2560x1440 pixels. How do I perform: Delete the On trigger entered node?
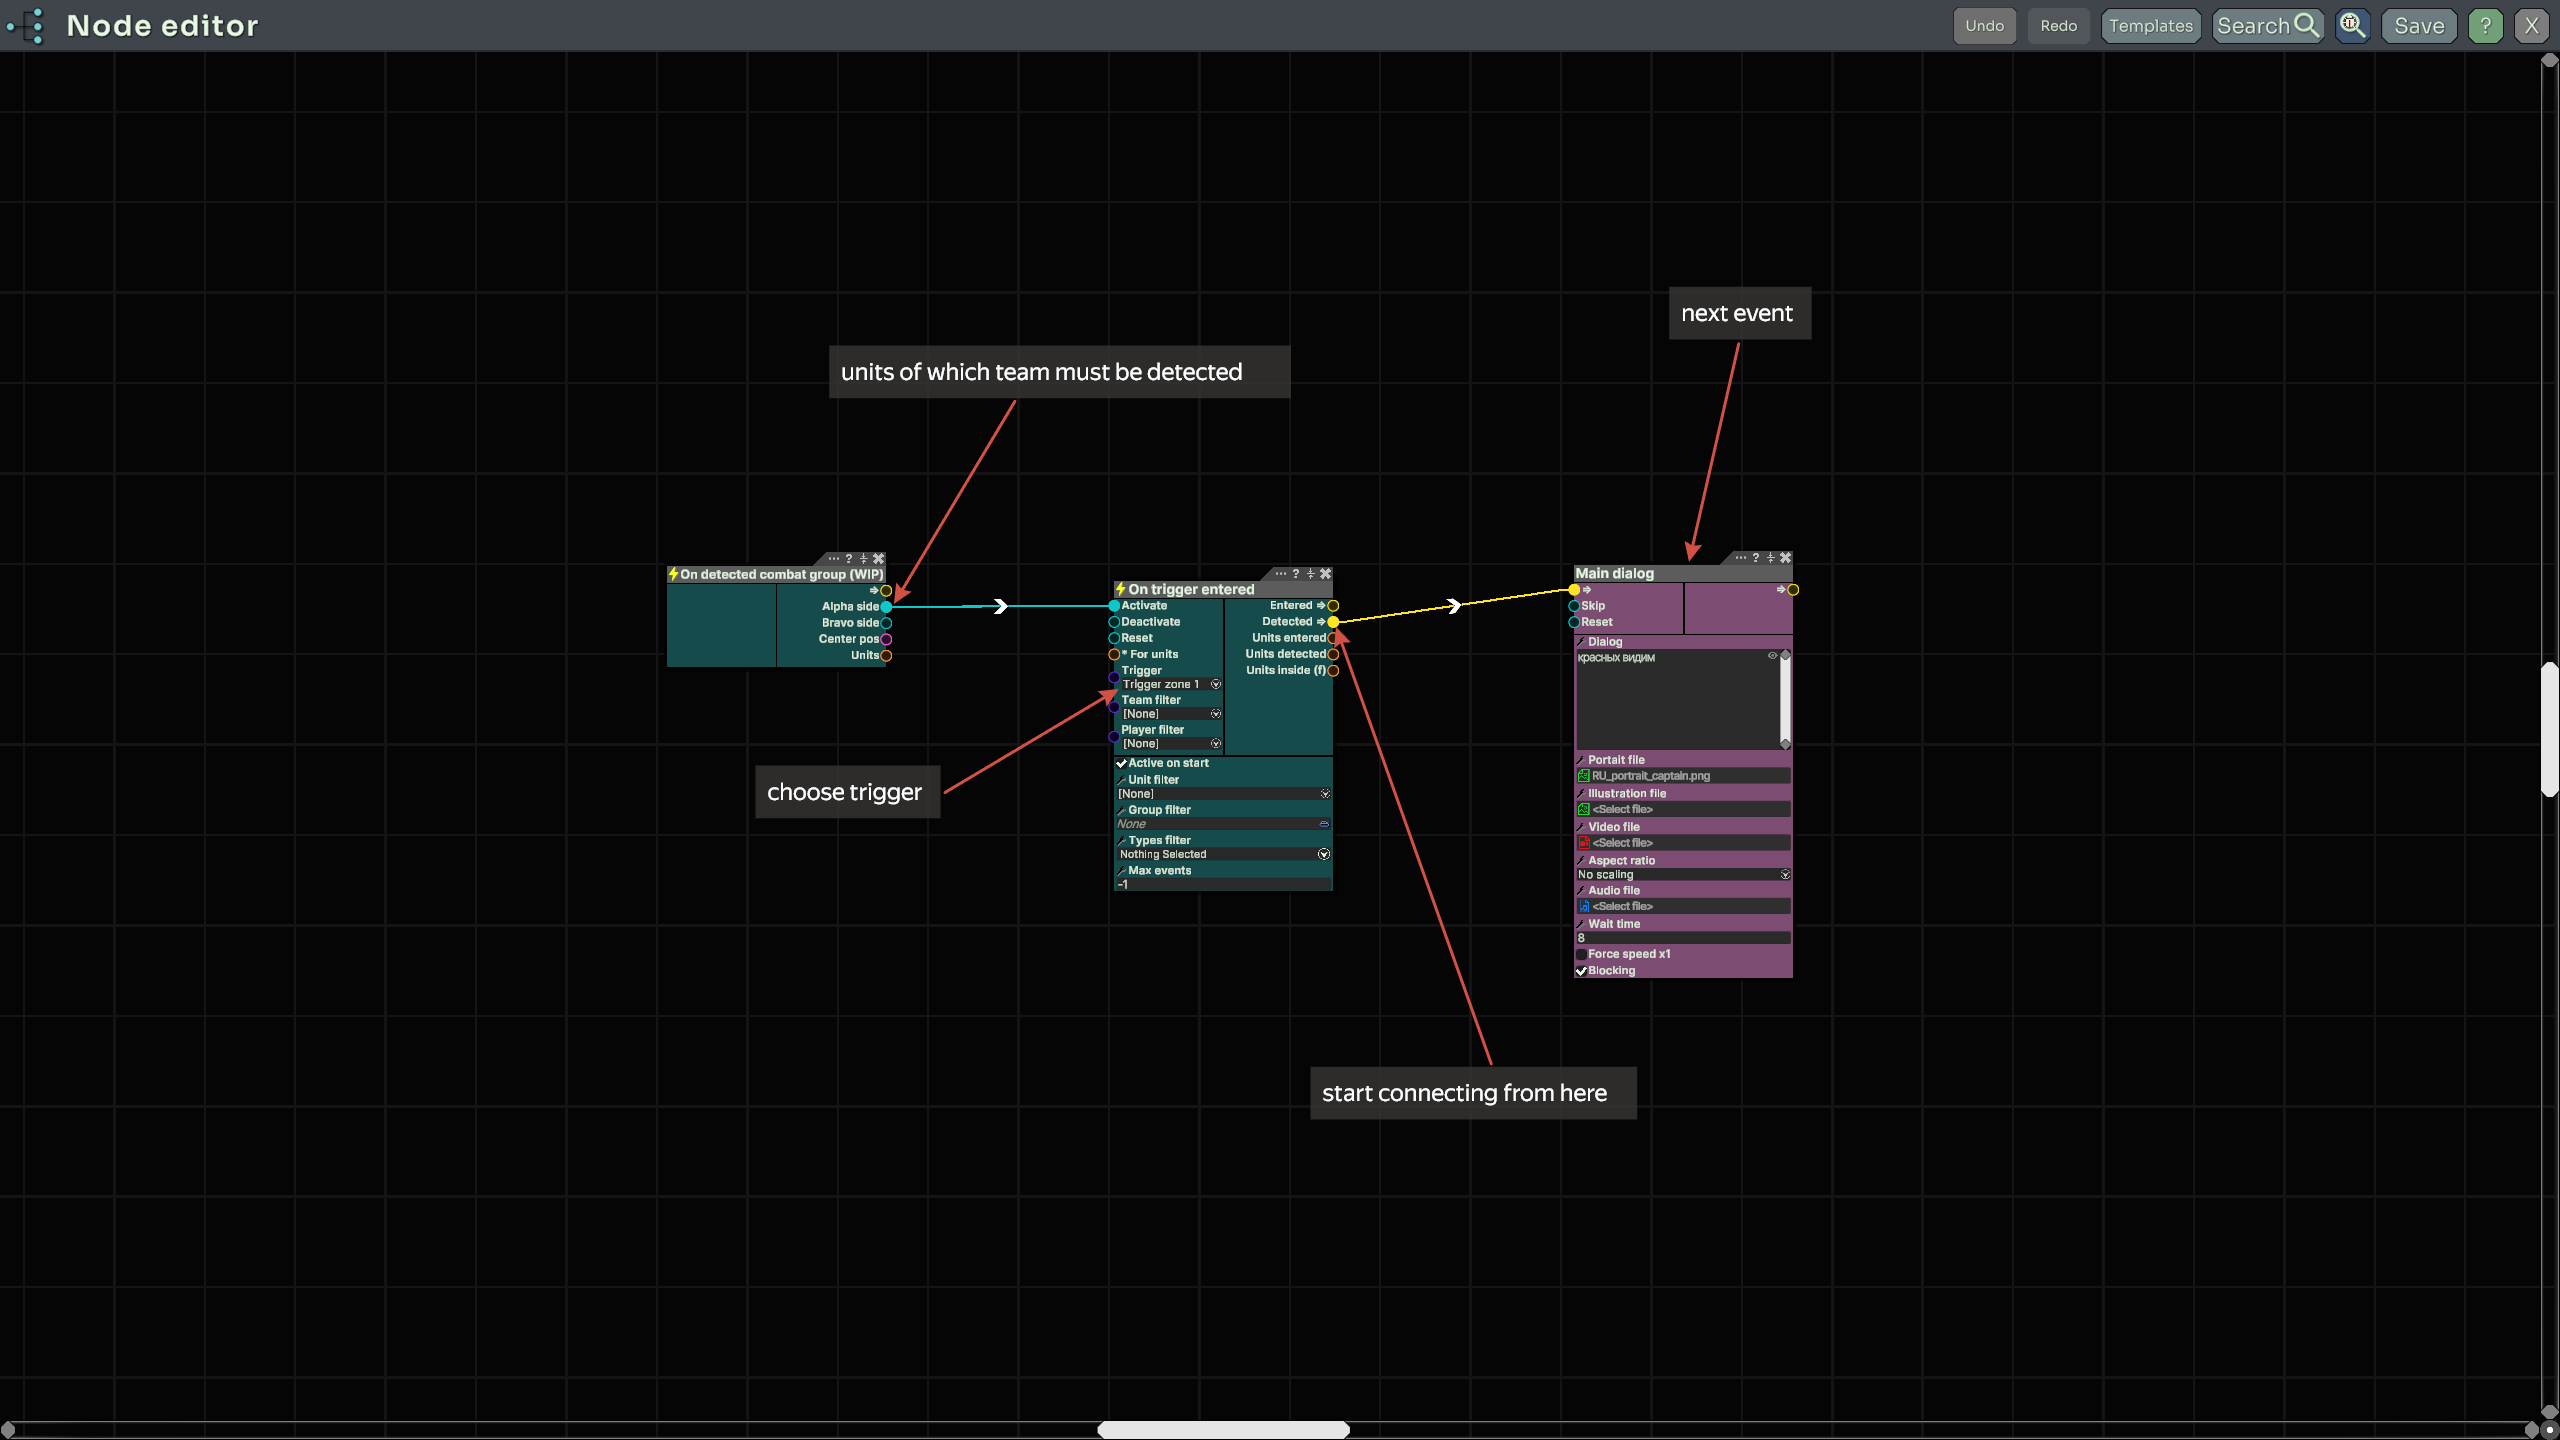1326,574
